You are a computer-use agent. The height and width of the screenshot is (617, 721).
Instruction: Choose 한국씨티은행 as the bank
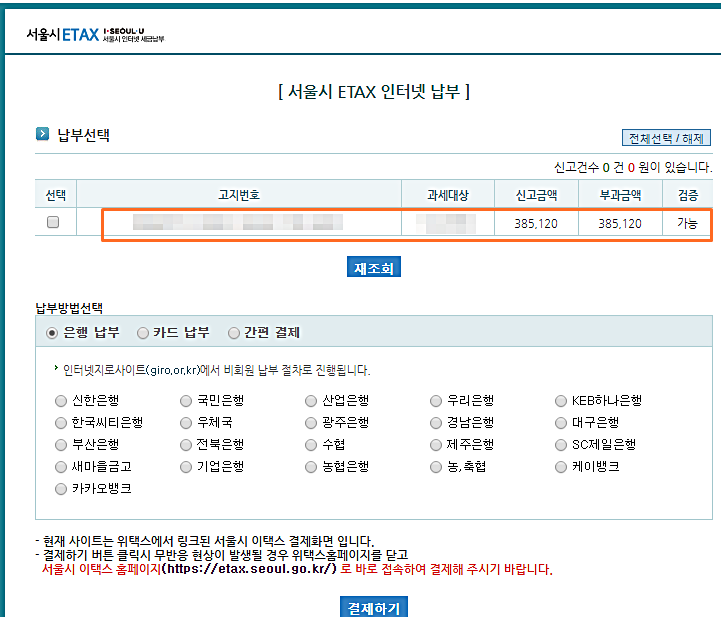pos(61,423)
